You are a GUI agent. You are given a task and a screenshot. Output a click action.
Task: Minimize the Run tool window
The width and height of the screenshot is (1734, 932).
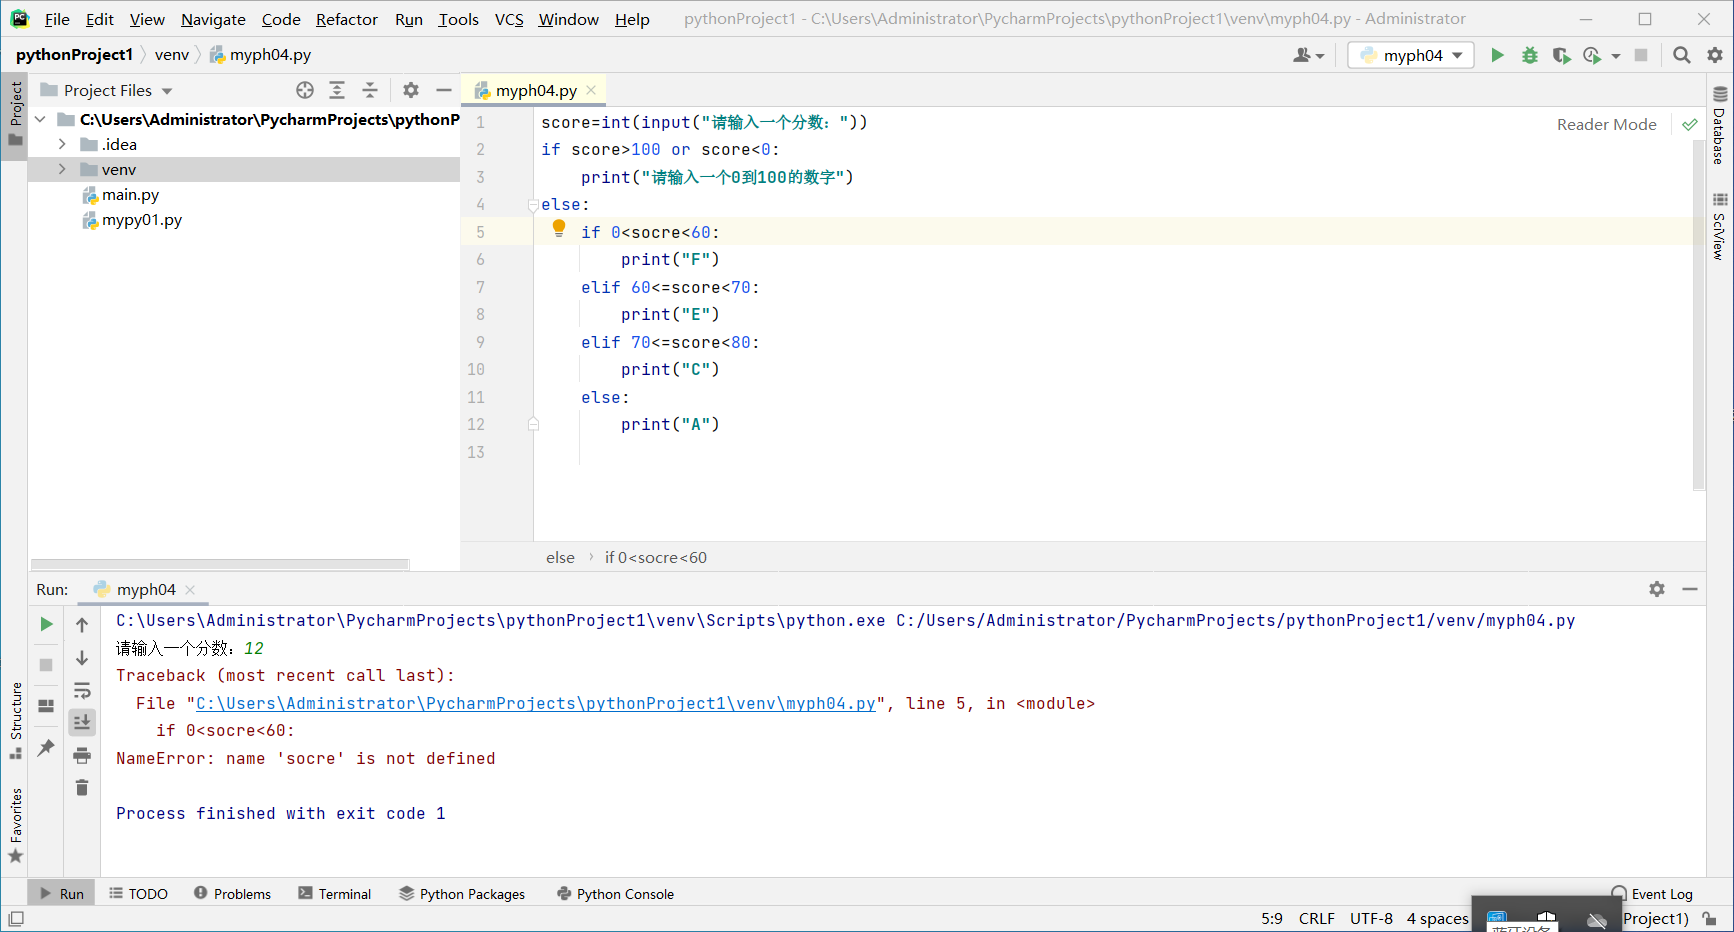[x=1690, y=589]
